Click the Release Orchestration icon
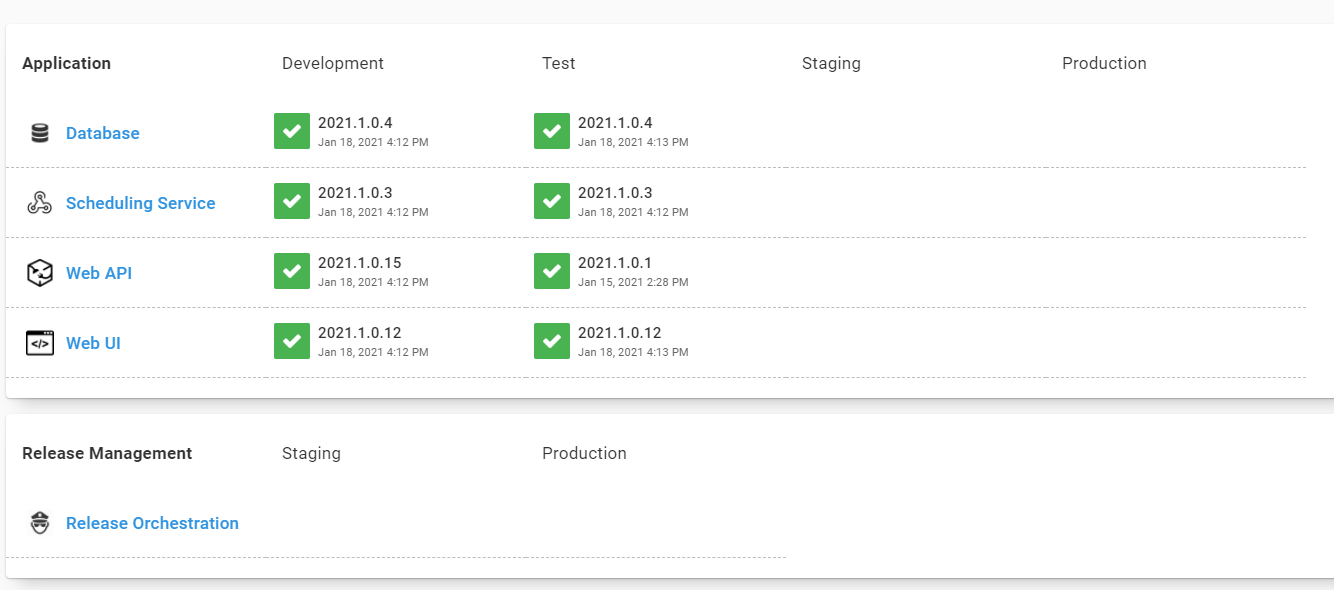This screenshot has height=590, width=1334. tap(40, 522)
